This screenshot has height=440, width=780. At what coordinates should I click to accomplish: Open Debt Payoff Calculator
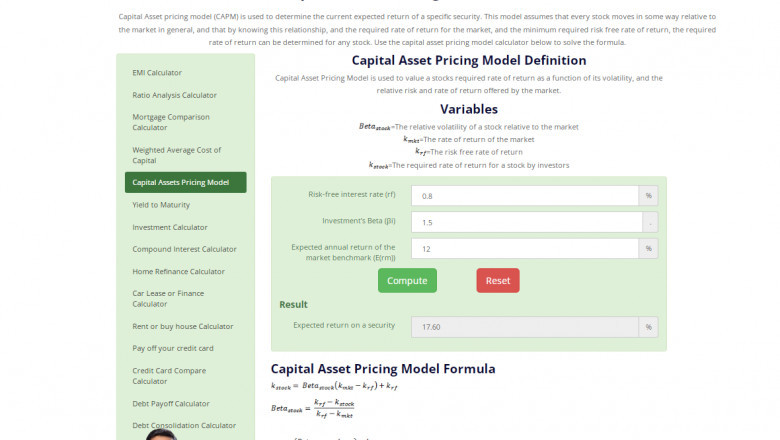click(171, 403)
